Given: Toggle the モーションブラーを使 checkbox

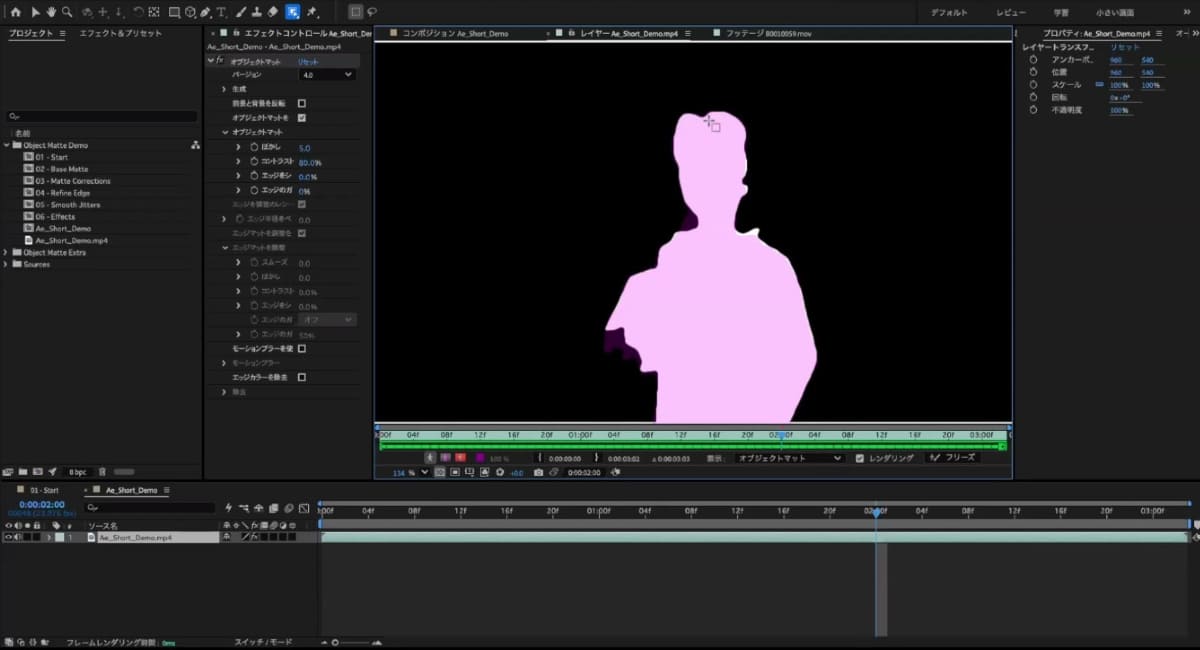Looking at the screenshot, I should click(302, 348).
